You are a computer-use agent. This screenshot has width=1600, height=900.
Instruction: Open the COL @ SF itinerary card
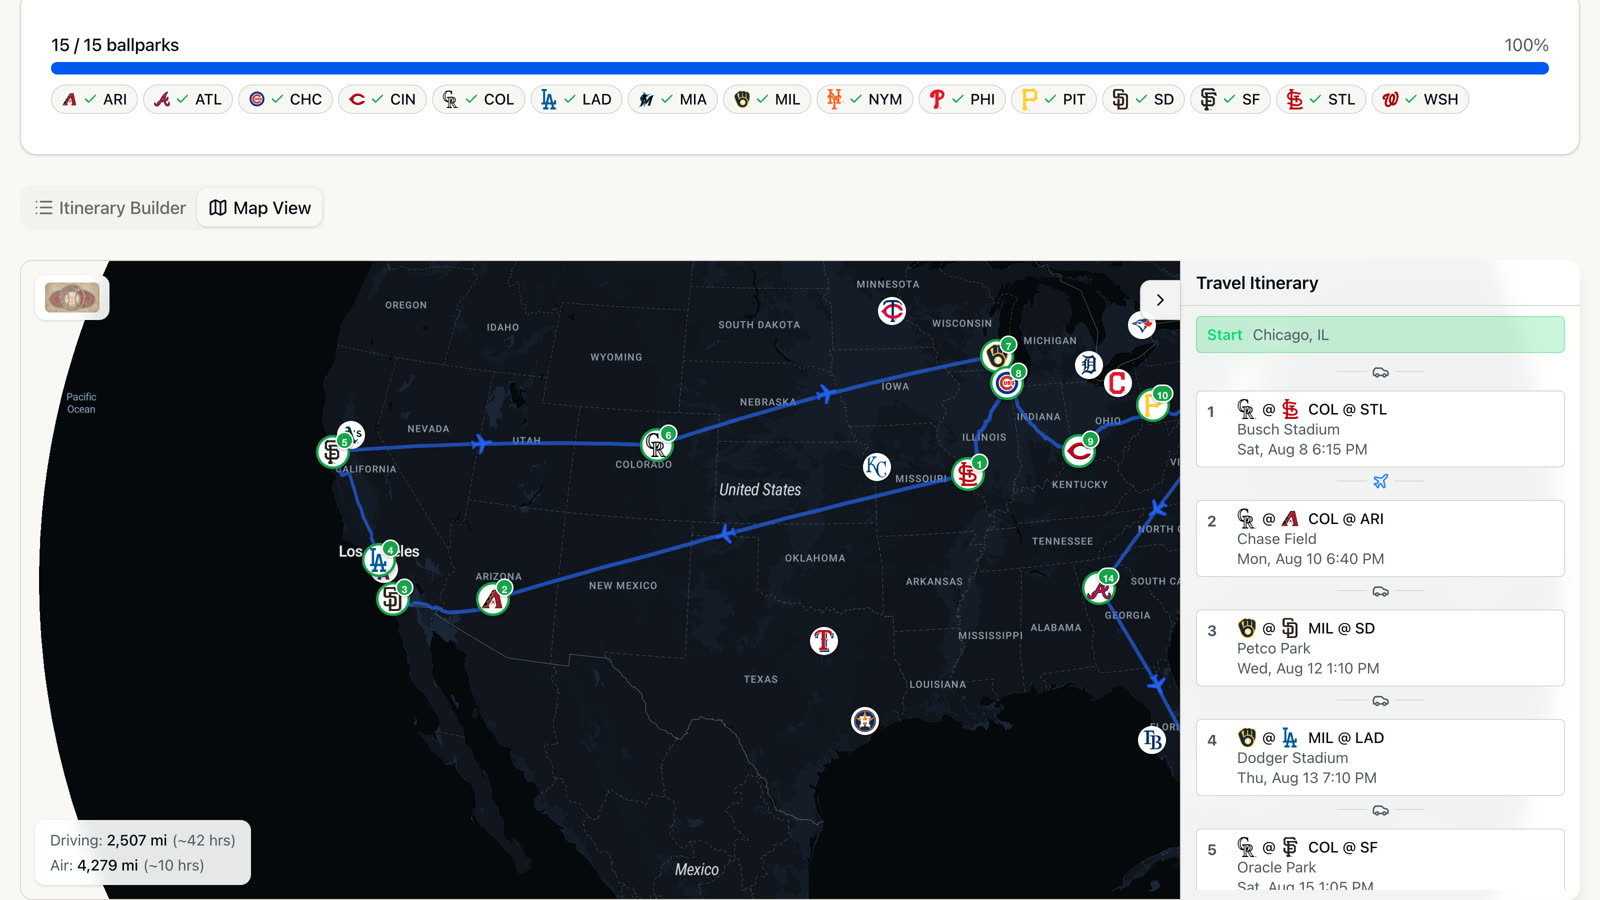[1380, 861]
